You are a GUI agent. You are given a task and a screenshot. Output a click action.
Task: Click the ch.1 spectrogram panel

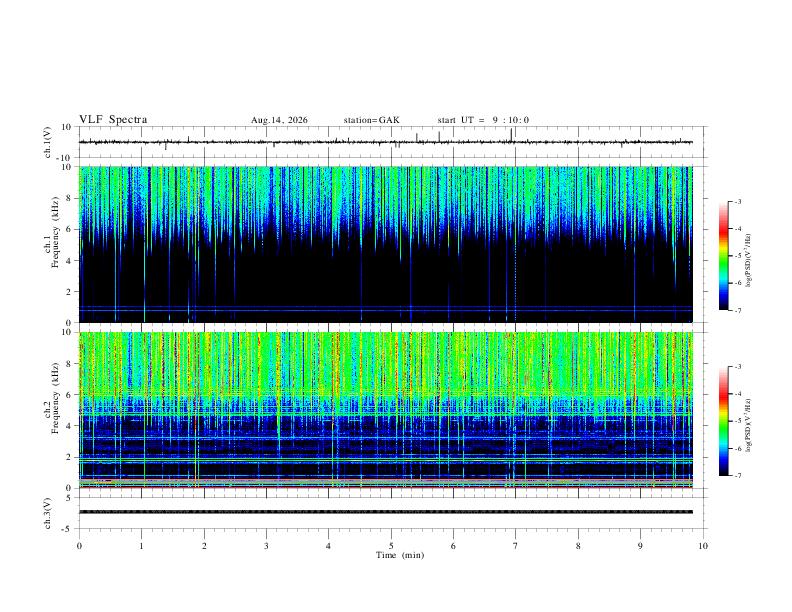pyautogui.click(x=385, y=244)
